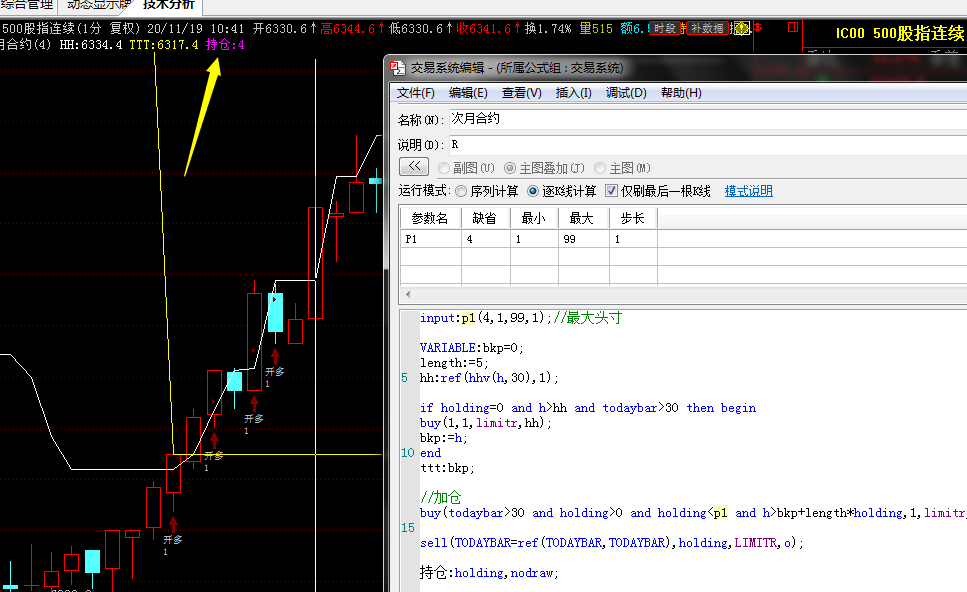Click the 参数名 column header

(430, 218)
